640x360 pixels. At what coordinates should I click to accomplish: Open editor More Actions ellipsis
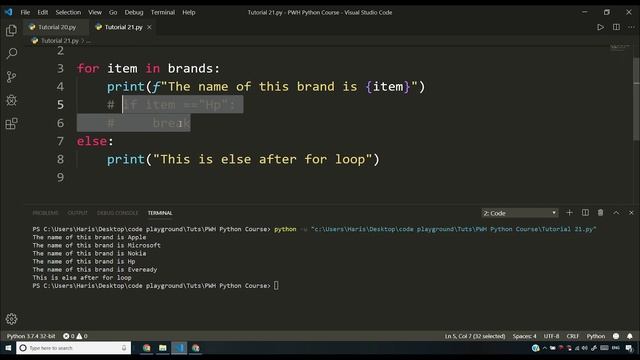[631, 27]
